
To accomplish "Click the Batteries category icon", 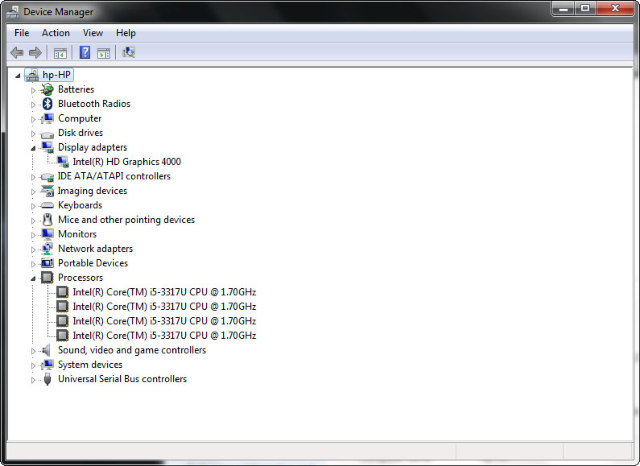I will point(47,89).
